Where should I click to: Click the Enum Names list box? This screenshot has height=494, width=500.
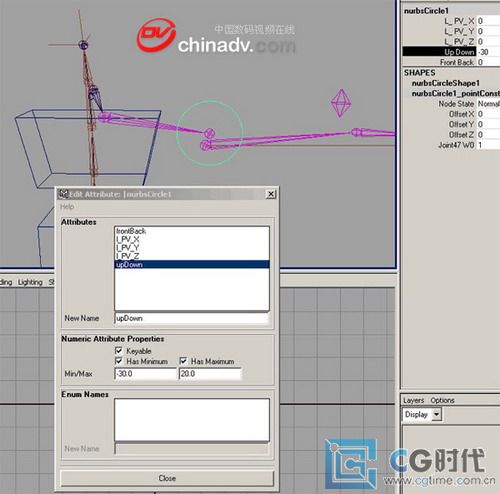[192, 420]
